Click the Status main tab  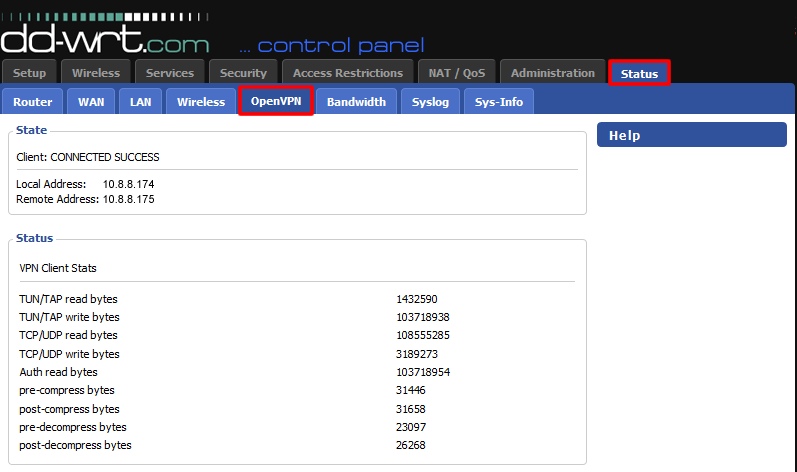point(639,73)
